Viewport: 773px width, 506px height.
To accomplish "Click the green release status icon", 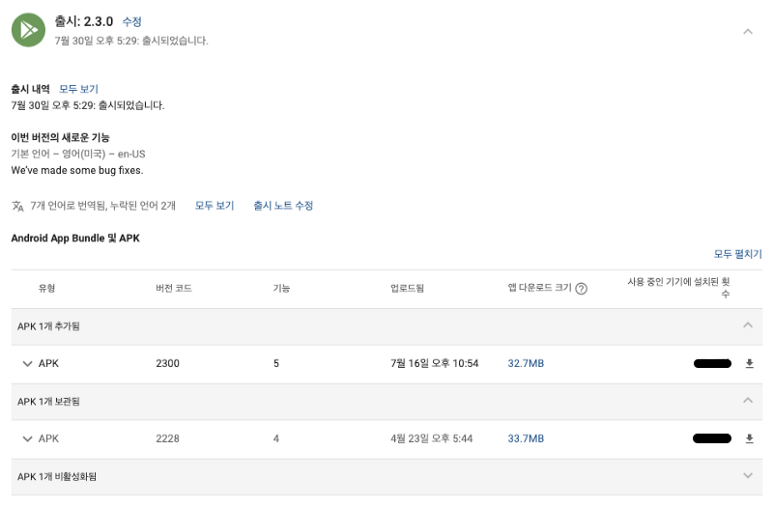I will click(x=28, y=30).
